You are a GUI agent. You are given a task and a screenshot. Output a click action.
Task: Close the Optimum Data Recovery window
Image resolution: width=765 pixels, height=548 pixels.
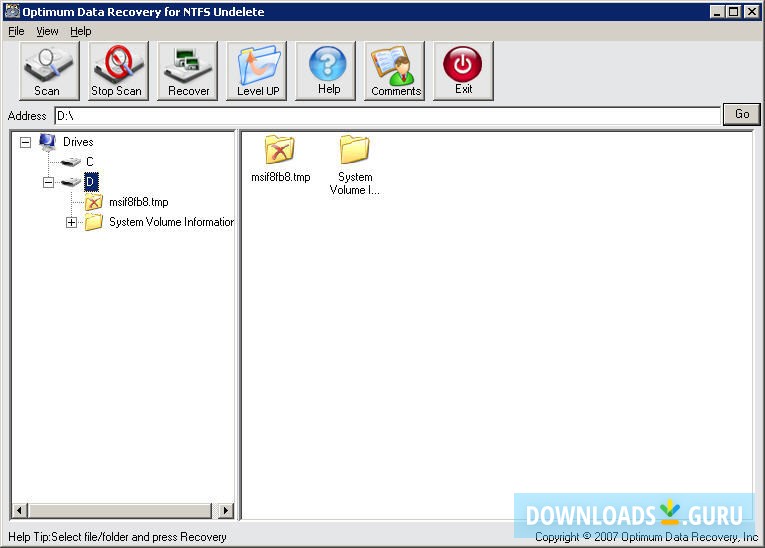pyautogui.click(x=752, y=12)
